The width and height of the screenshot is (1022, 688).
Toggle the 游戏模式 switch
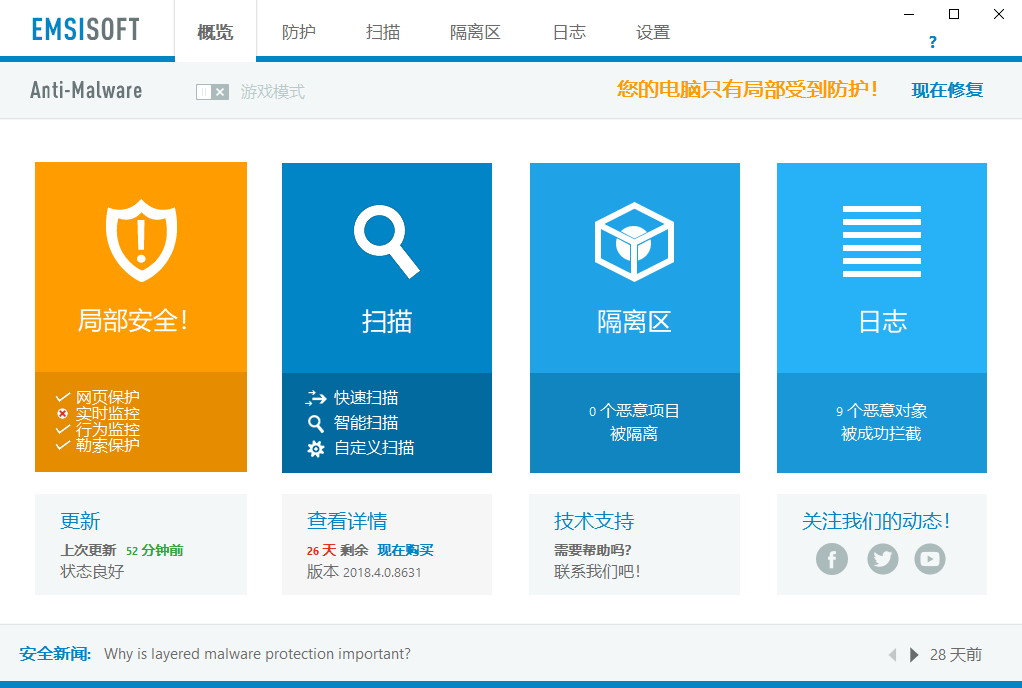pos(212,92)
